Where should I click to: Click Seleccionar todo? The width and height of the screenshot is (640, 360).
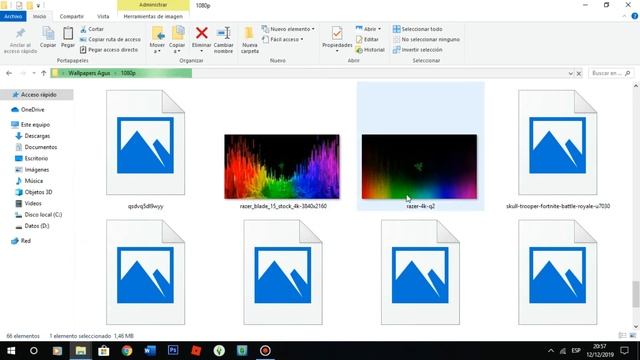click(418, 29)
